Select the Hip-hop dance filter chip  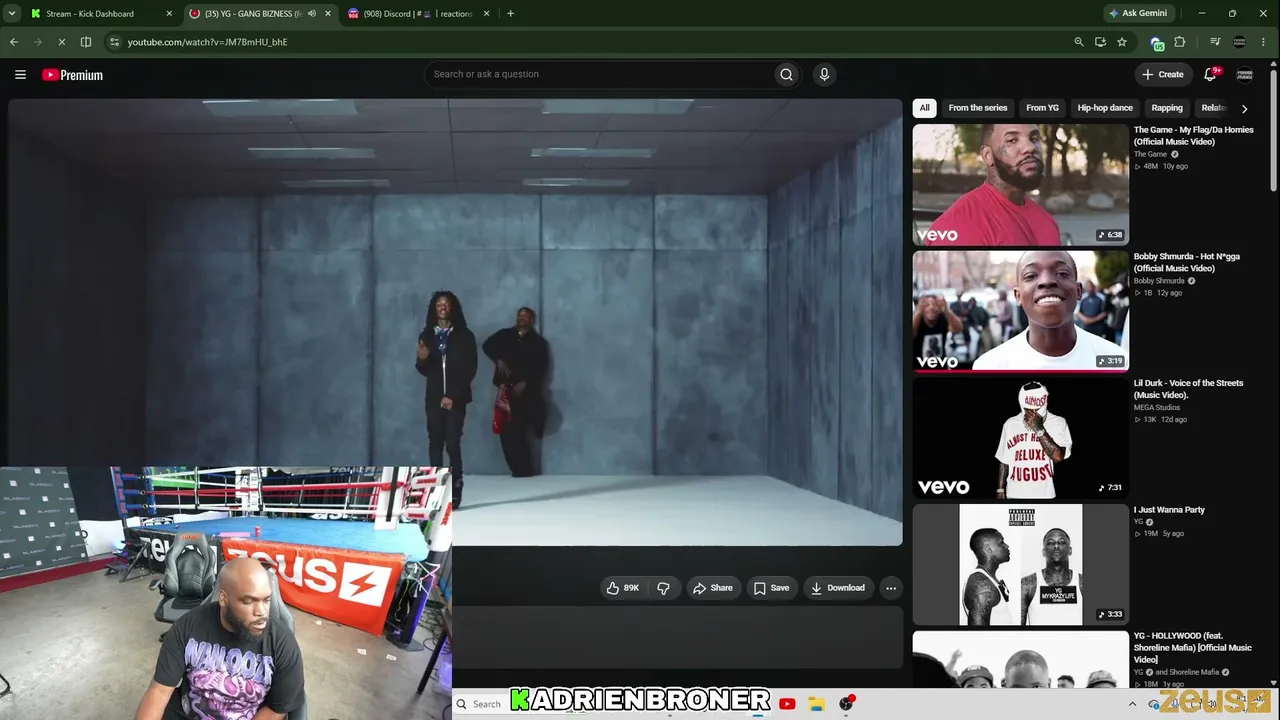[1105, 108]
